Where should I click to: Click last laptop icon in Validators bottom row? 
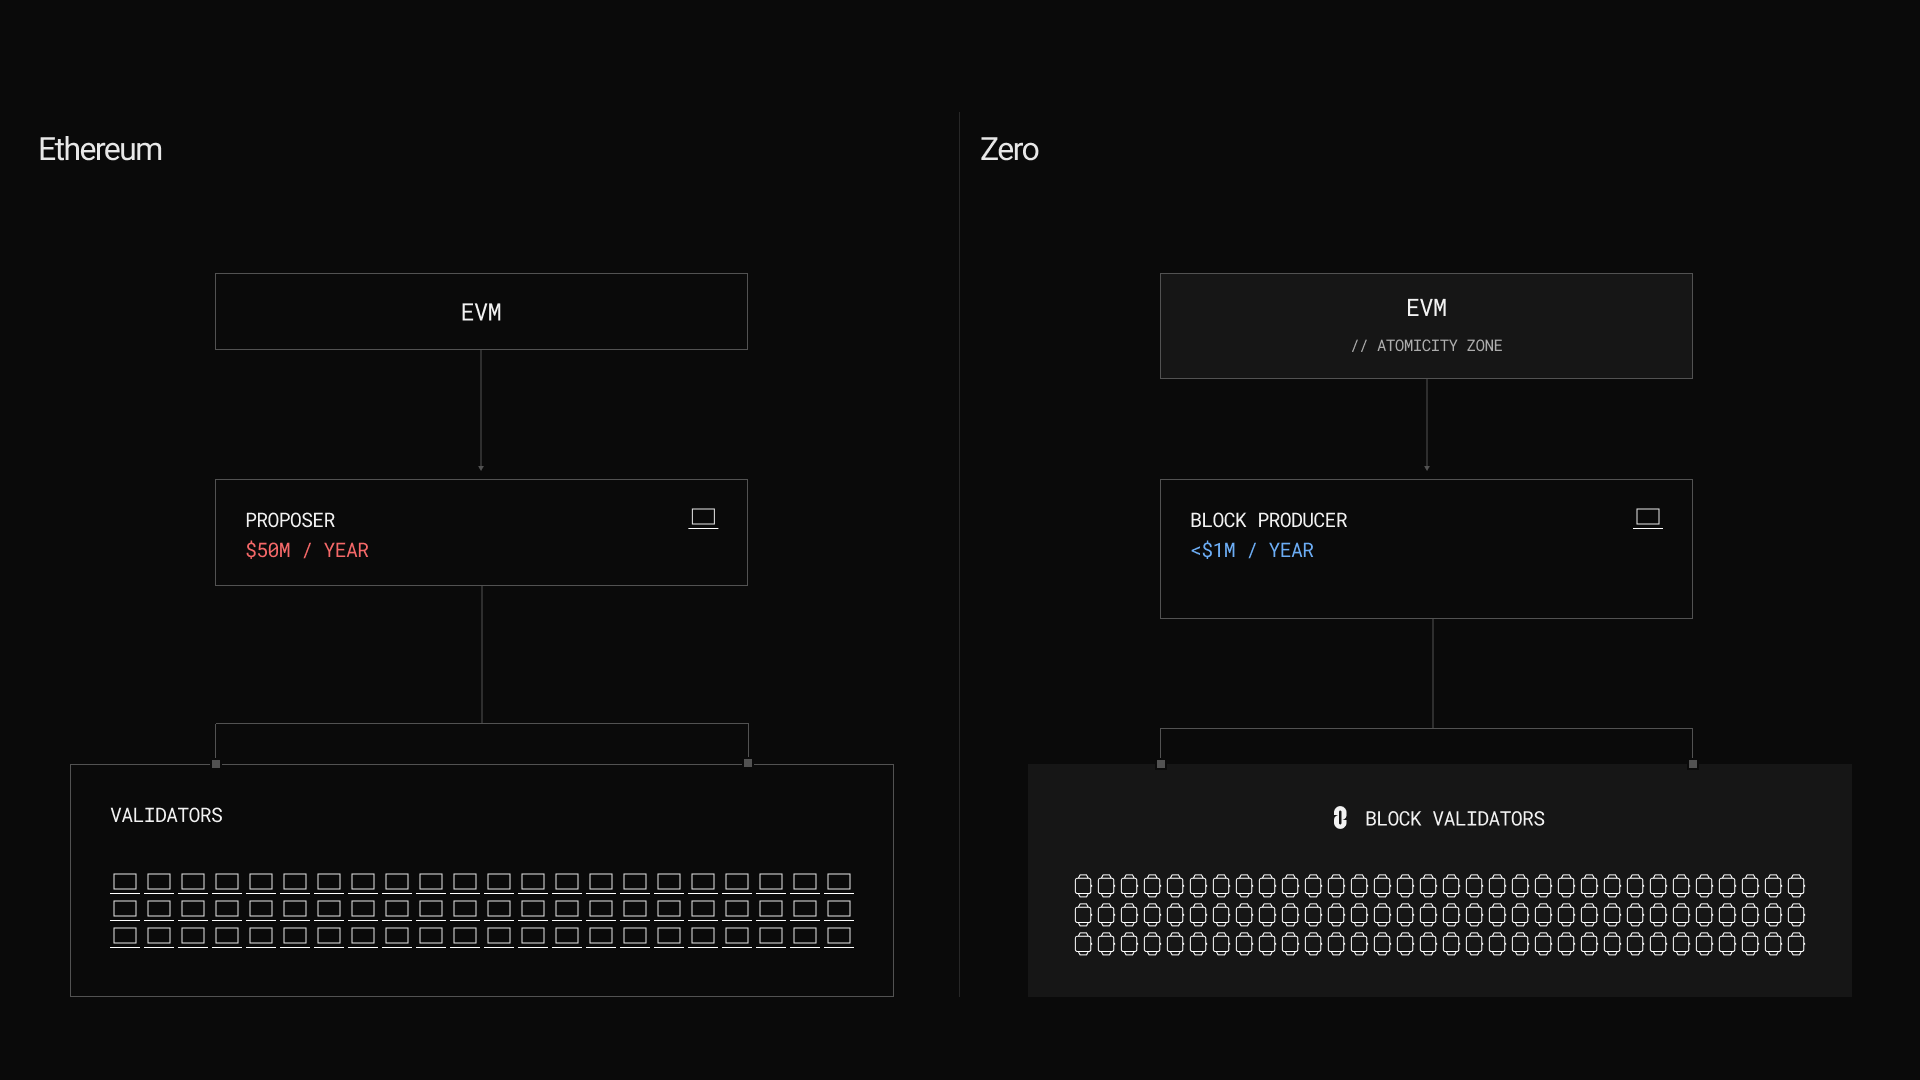pyautogui.click(x=839, y=936)
